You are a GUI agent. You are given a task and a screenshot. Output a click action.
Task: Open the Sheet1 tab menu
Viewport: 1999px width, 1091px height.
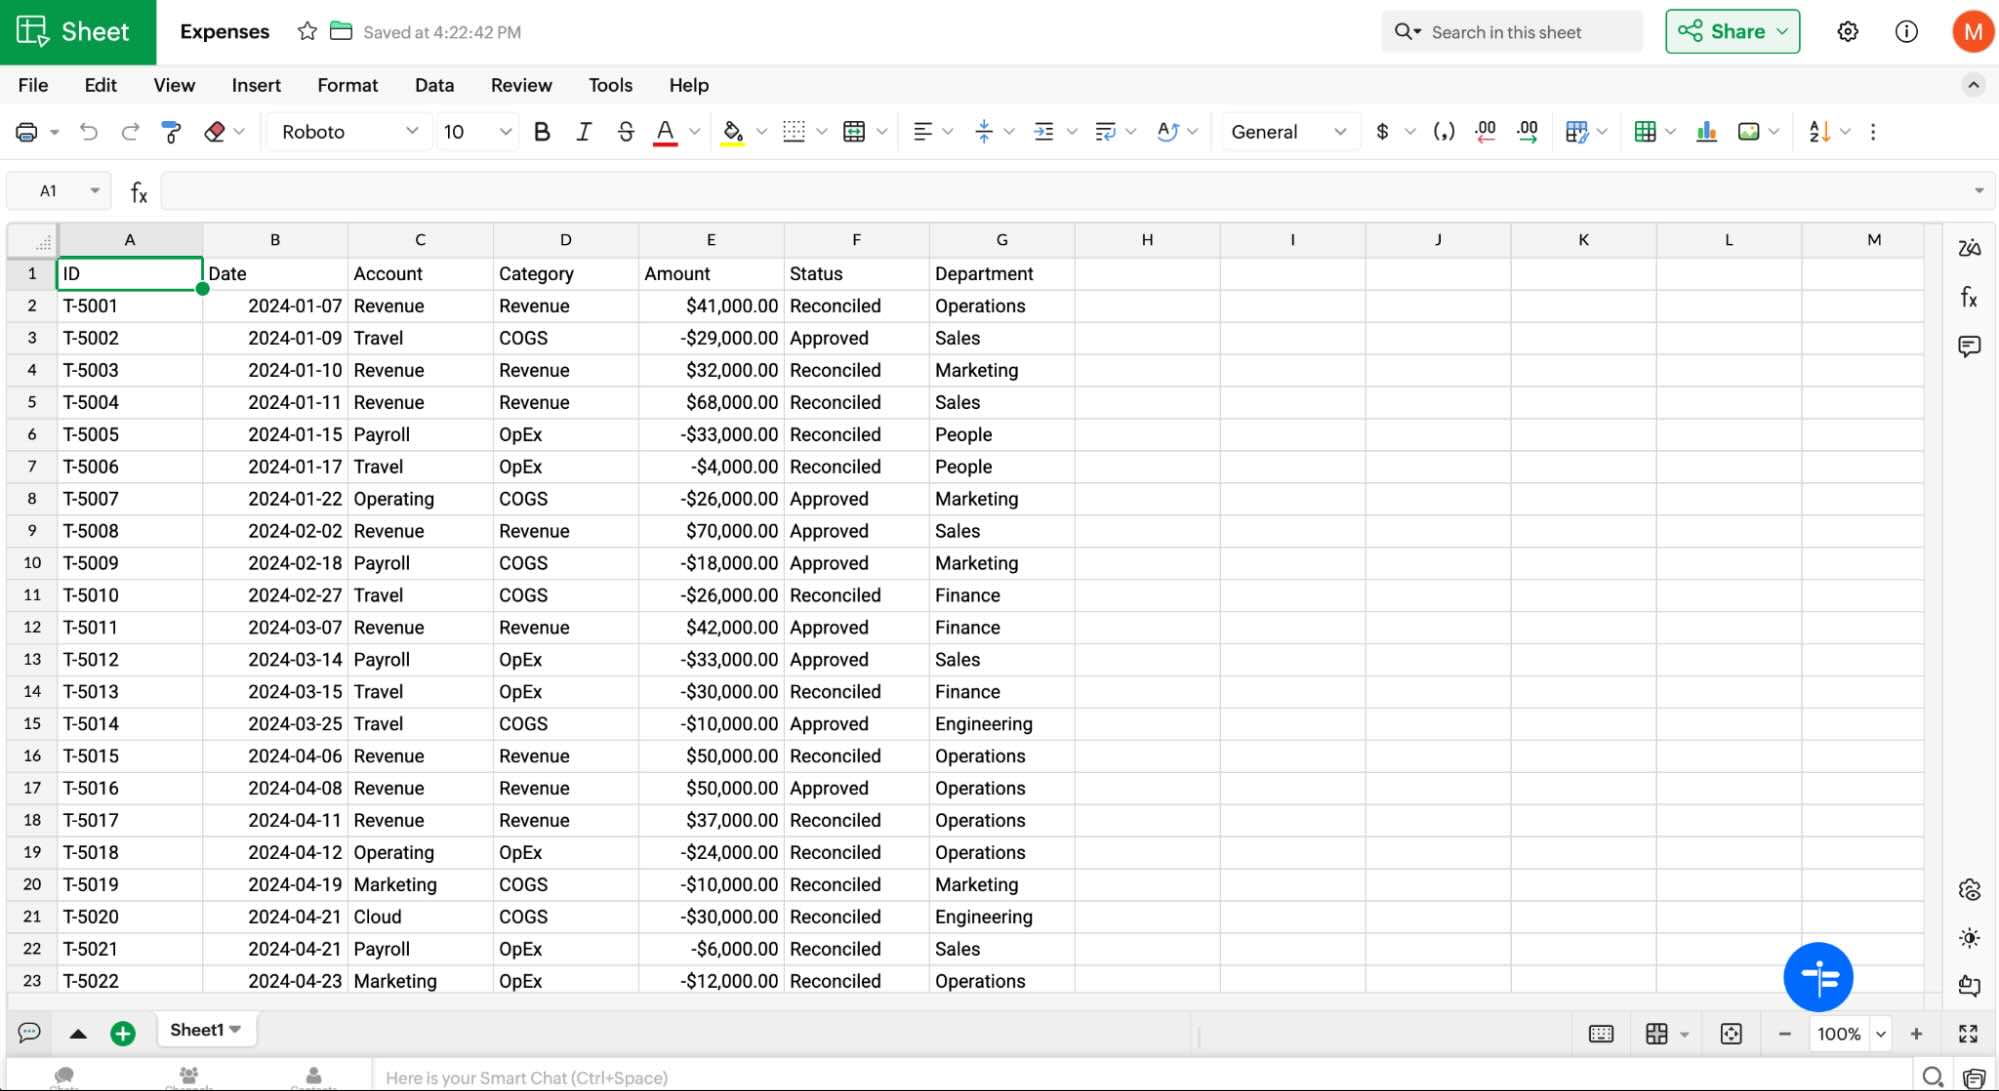(x=235, y=1029)
